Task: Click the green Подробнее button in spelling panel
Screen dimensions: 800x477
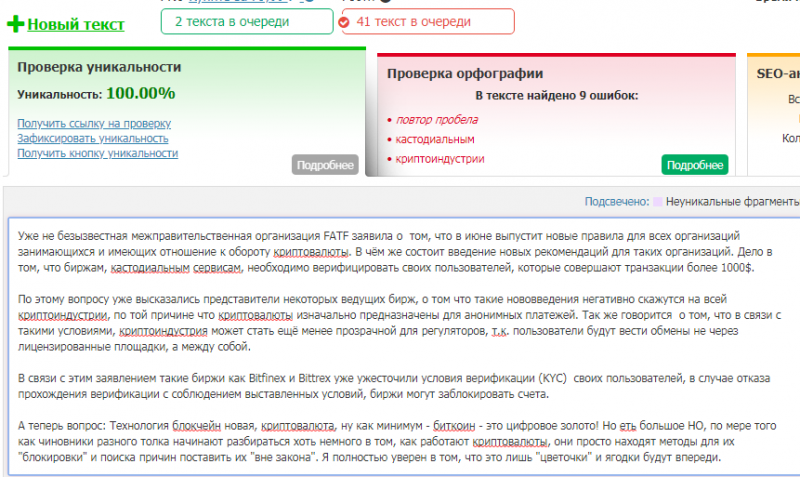Action: coord(695,165)
